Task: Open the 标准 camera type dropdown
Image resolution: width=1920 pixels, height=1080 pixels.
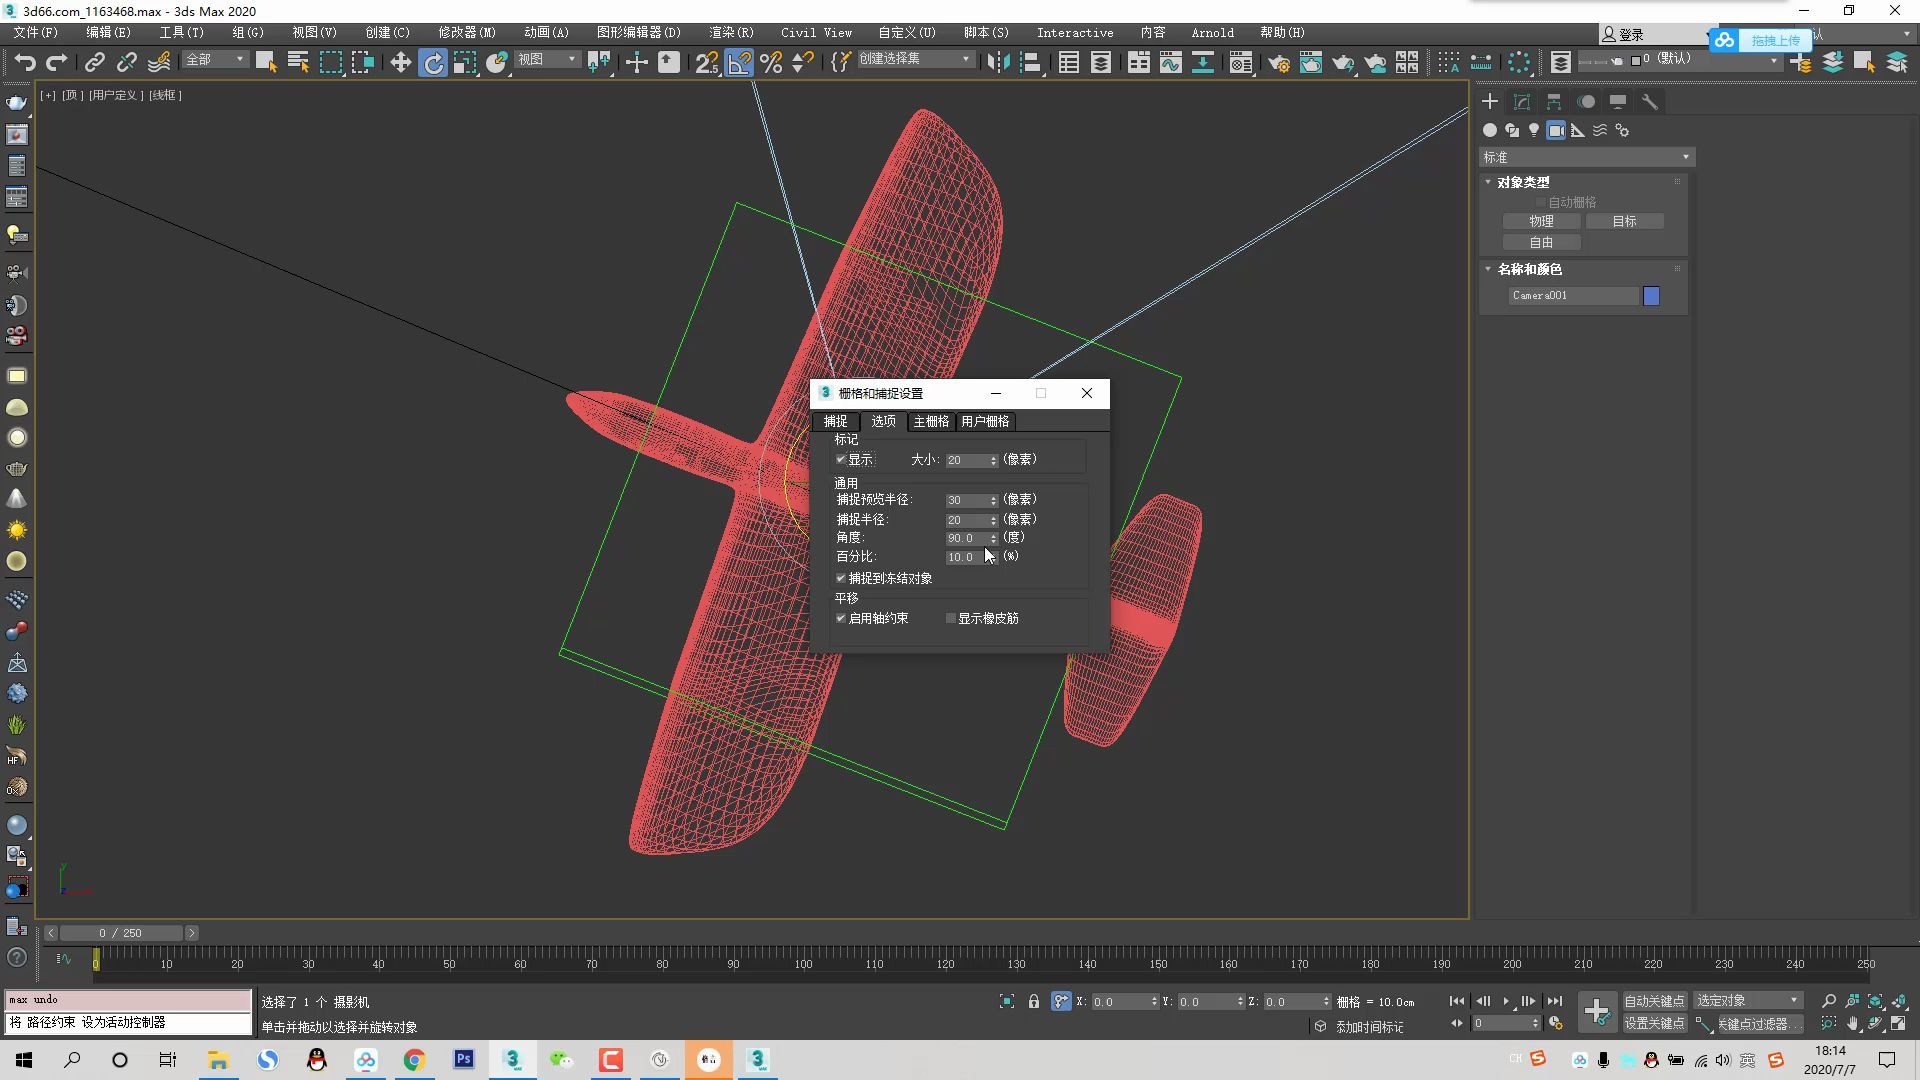Action: click(x=1586, y=157)
